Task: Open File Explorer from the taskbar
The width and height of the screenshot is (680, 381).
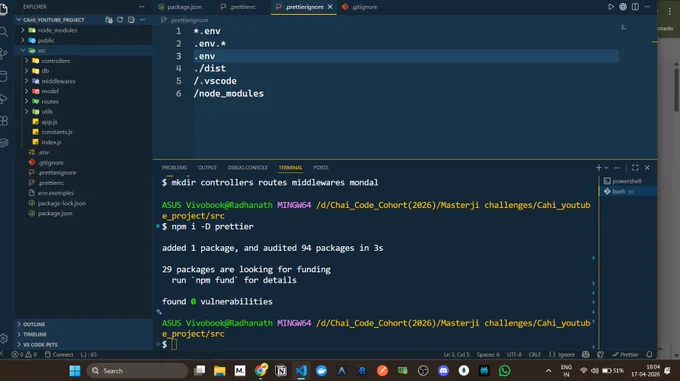Action: tap(220, 371)
